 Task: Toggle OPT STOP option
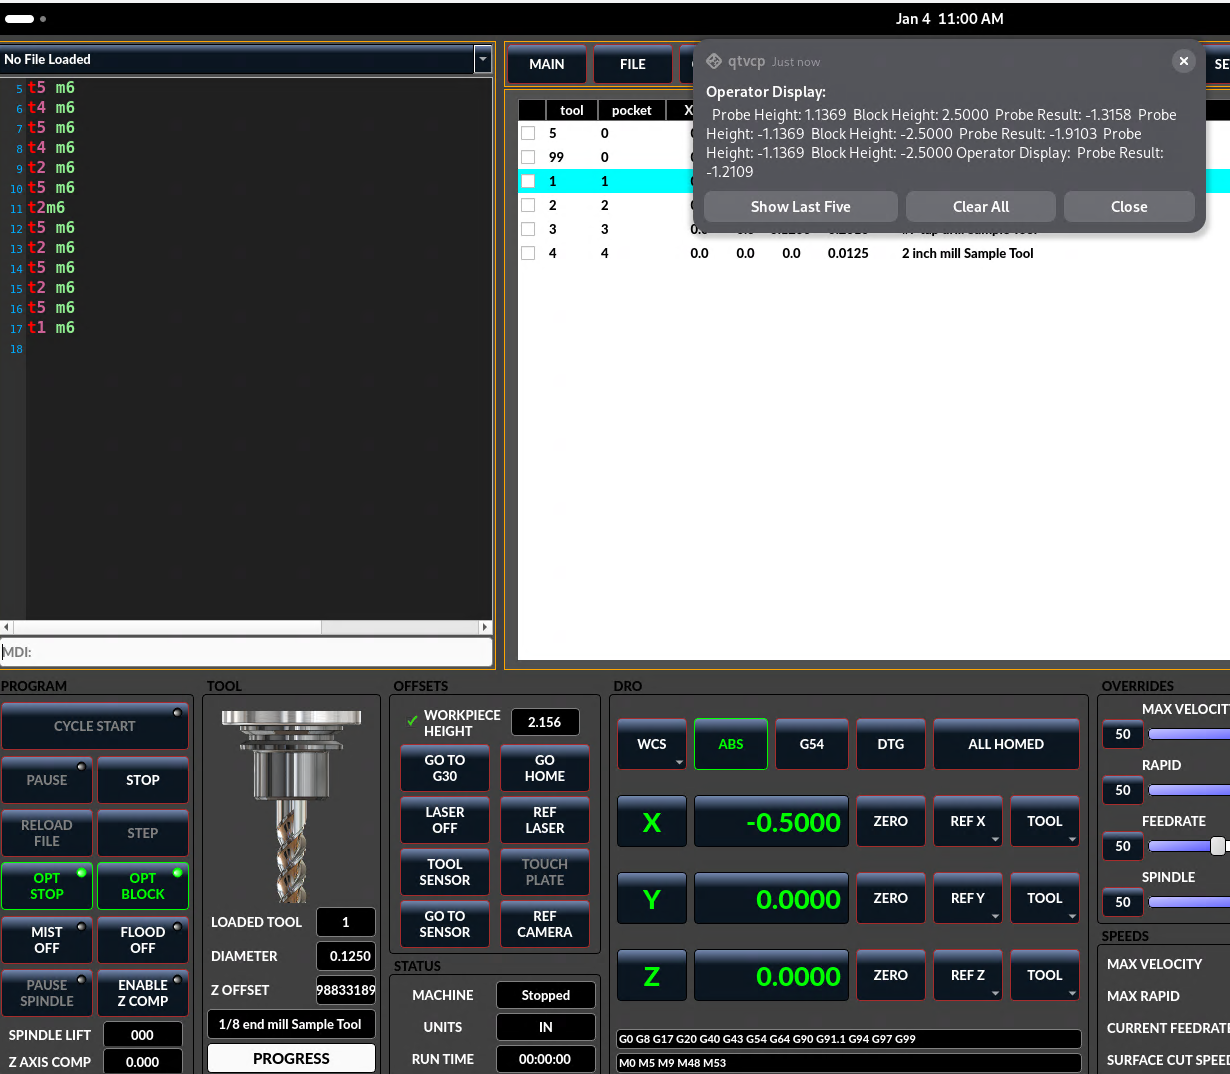pyautogui.click(x=47, y=886)
